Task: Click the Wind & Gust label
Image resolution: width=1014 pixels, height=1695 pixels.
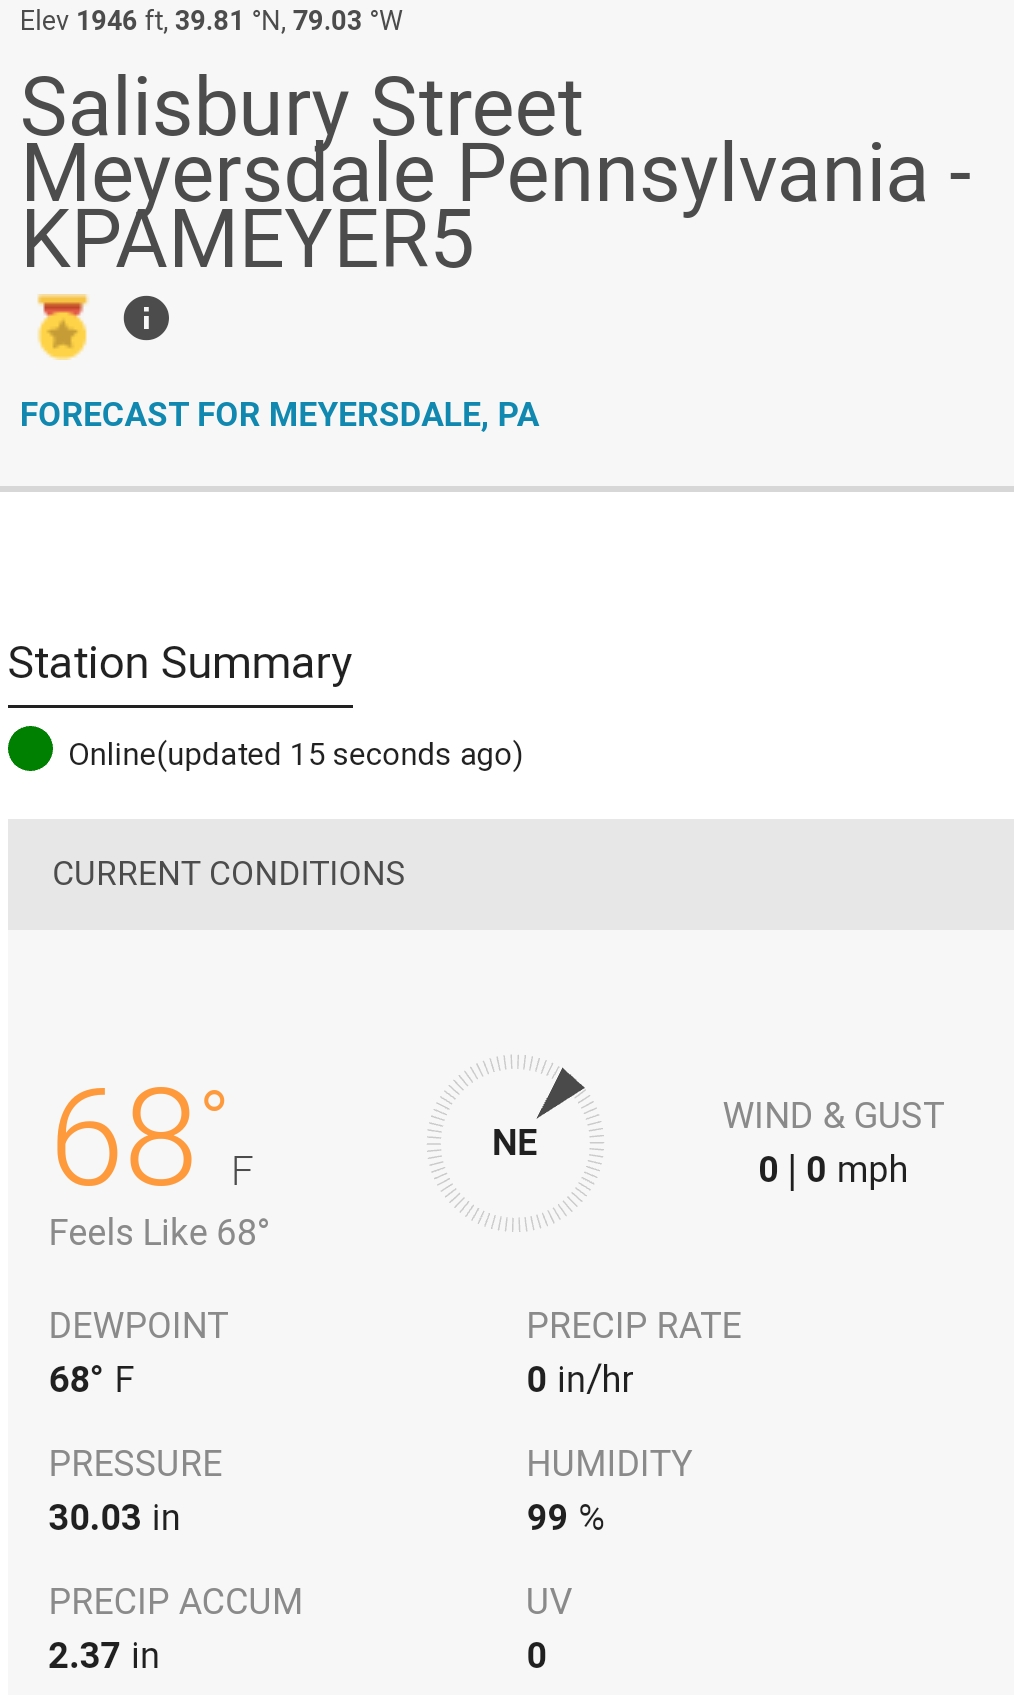Action: (x=833, y=1115)
